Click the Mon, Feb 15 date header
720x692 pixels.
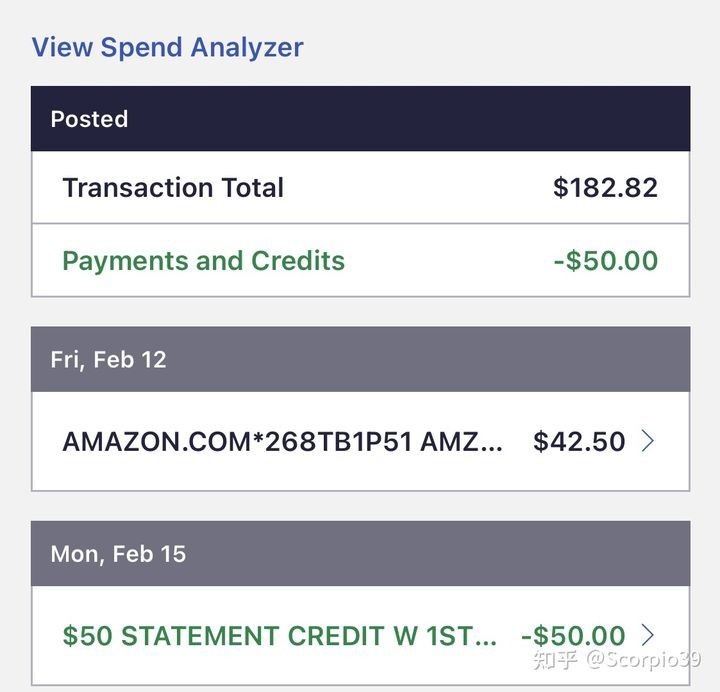coord(118,554)
